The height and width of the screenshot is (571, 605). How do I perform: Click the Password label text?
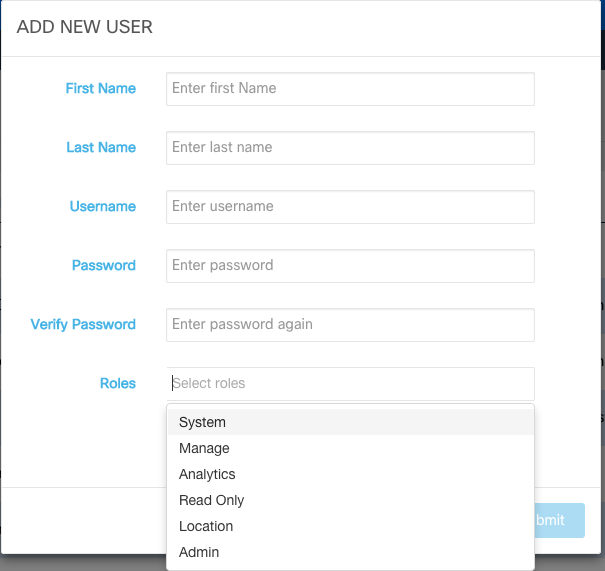pyautogui.click(x=104, y=265)
